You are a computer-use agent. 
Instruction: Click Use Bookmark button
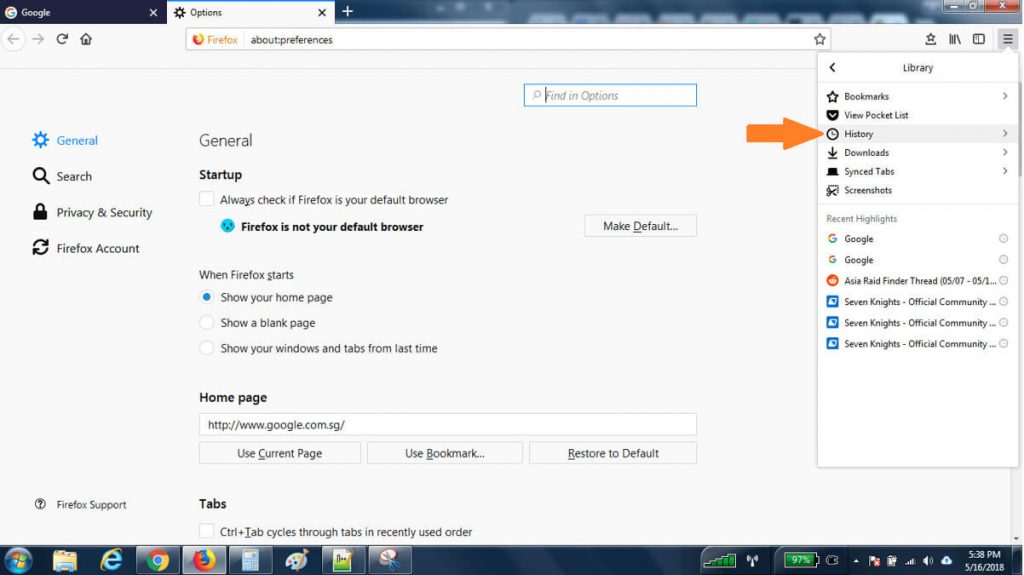coord(445,453)
